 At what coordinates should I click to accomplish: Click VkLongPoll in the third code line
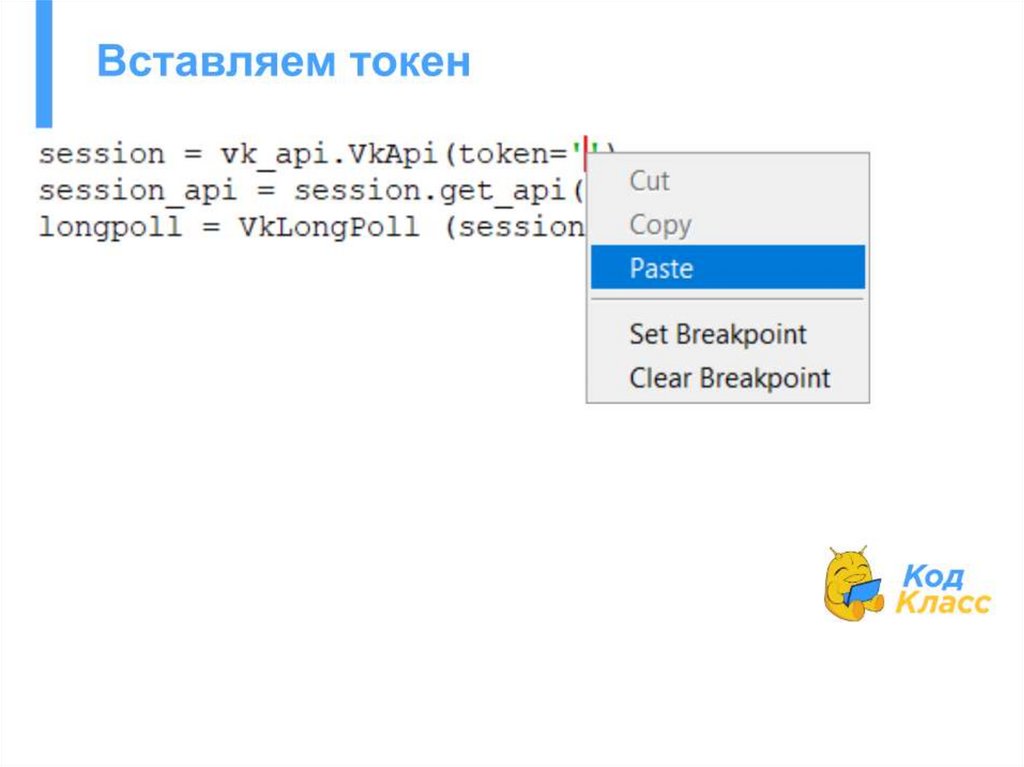tap(328, 226)
